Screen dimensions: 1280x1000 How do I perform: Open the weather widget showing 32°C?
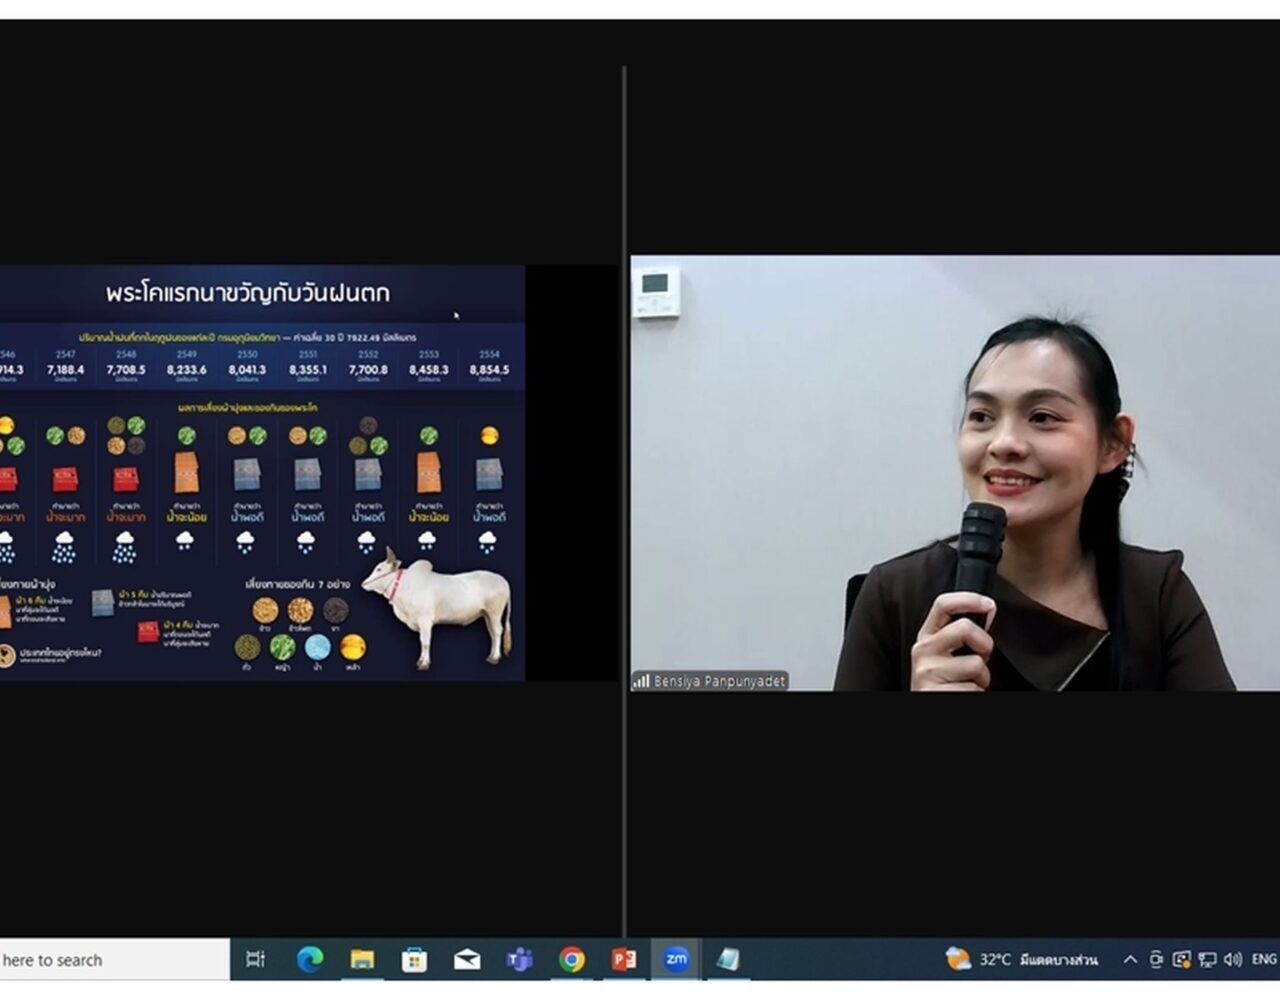coord(1022,960)
